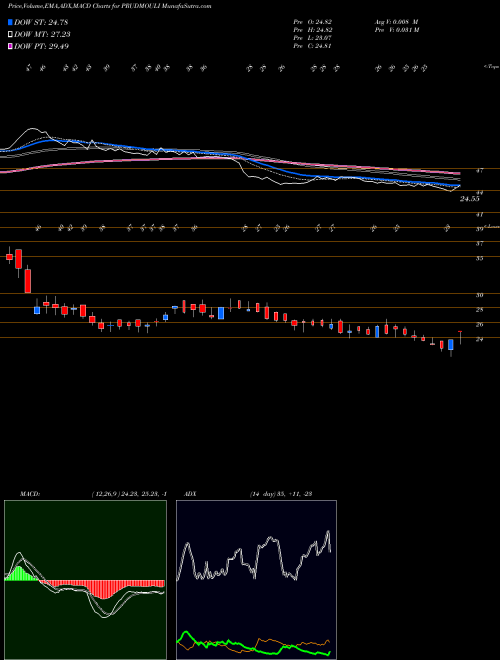Click the 'Pre C: 24.81' value

pos(313,46)
